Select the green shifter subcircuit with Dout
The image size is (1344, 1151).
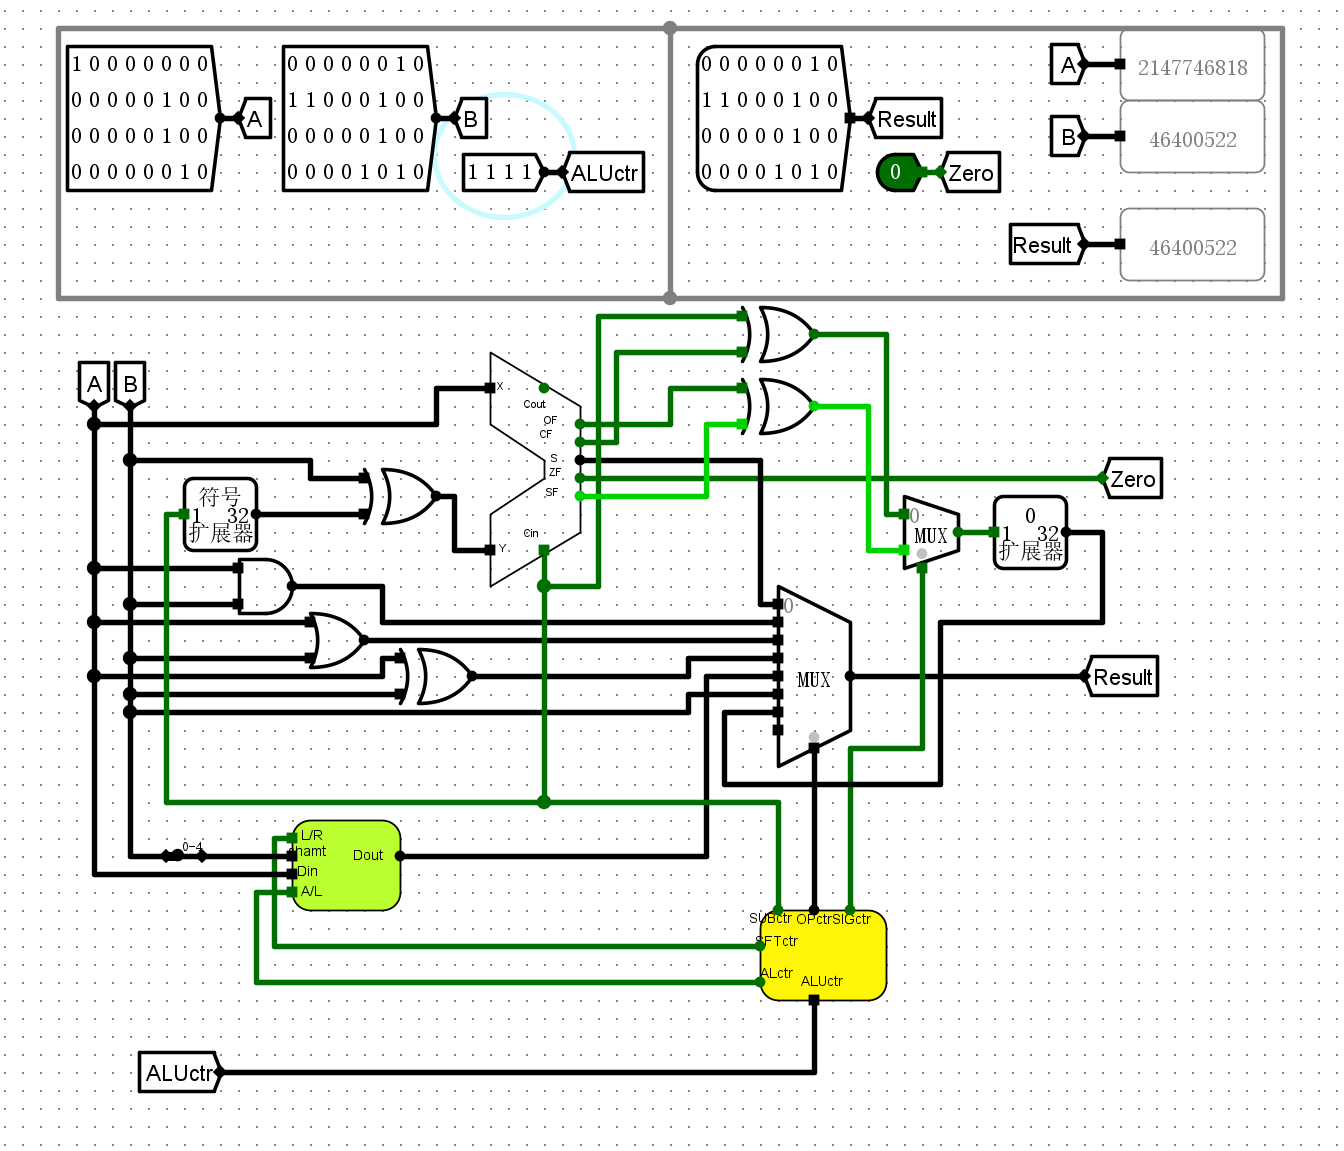pyautogui.click(x=346, y=865)
